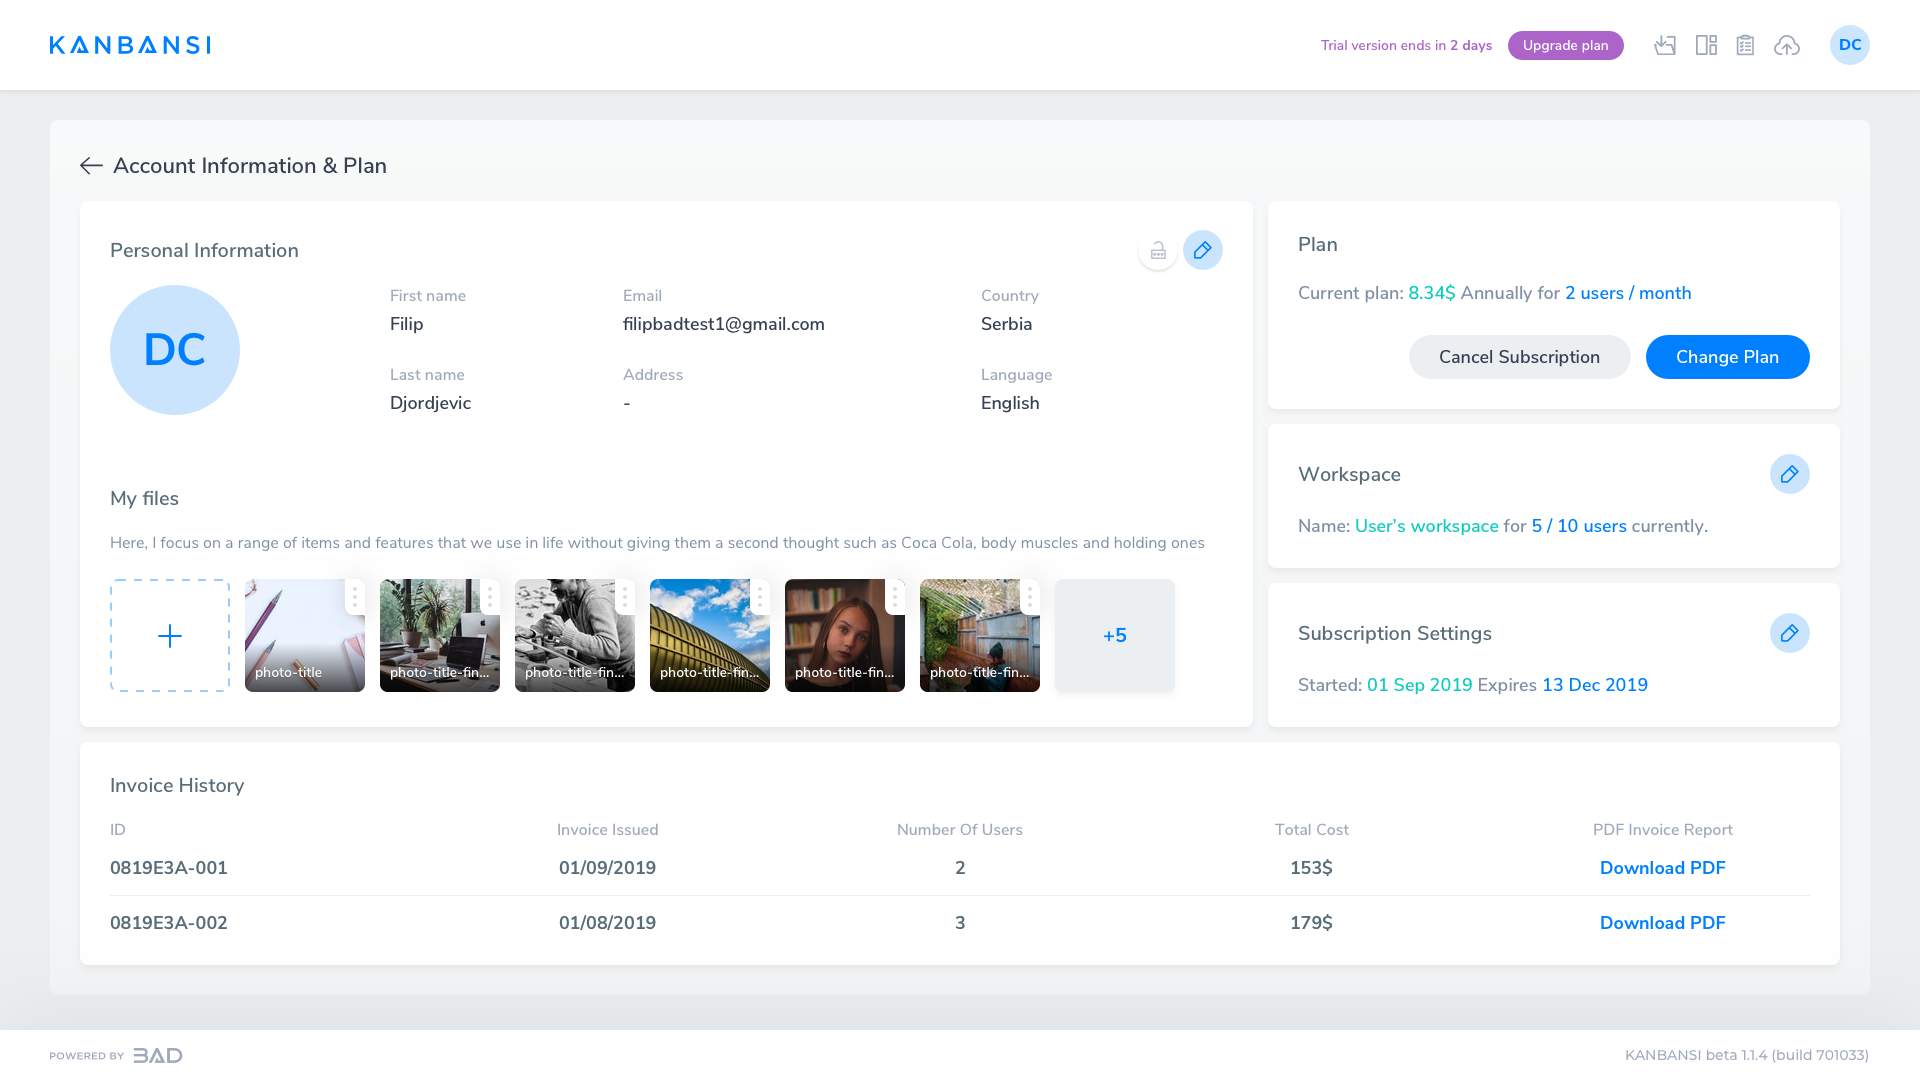1920x1080 pixels.
Task: Open the DC user avatar menu in header
Action: click(1849, 45)
